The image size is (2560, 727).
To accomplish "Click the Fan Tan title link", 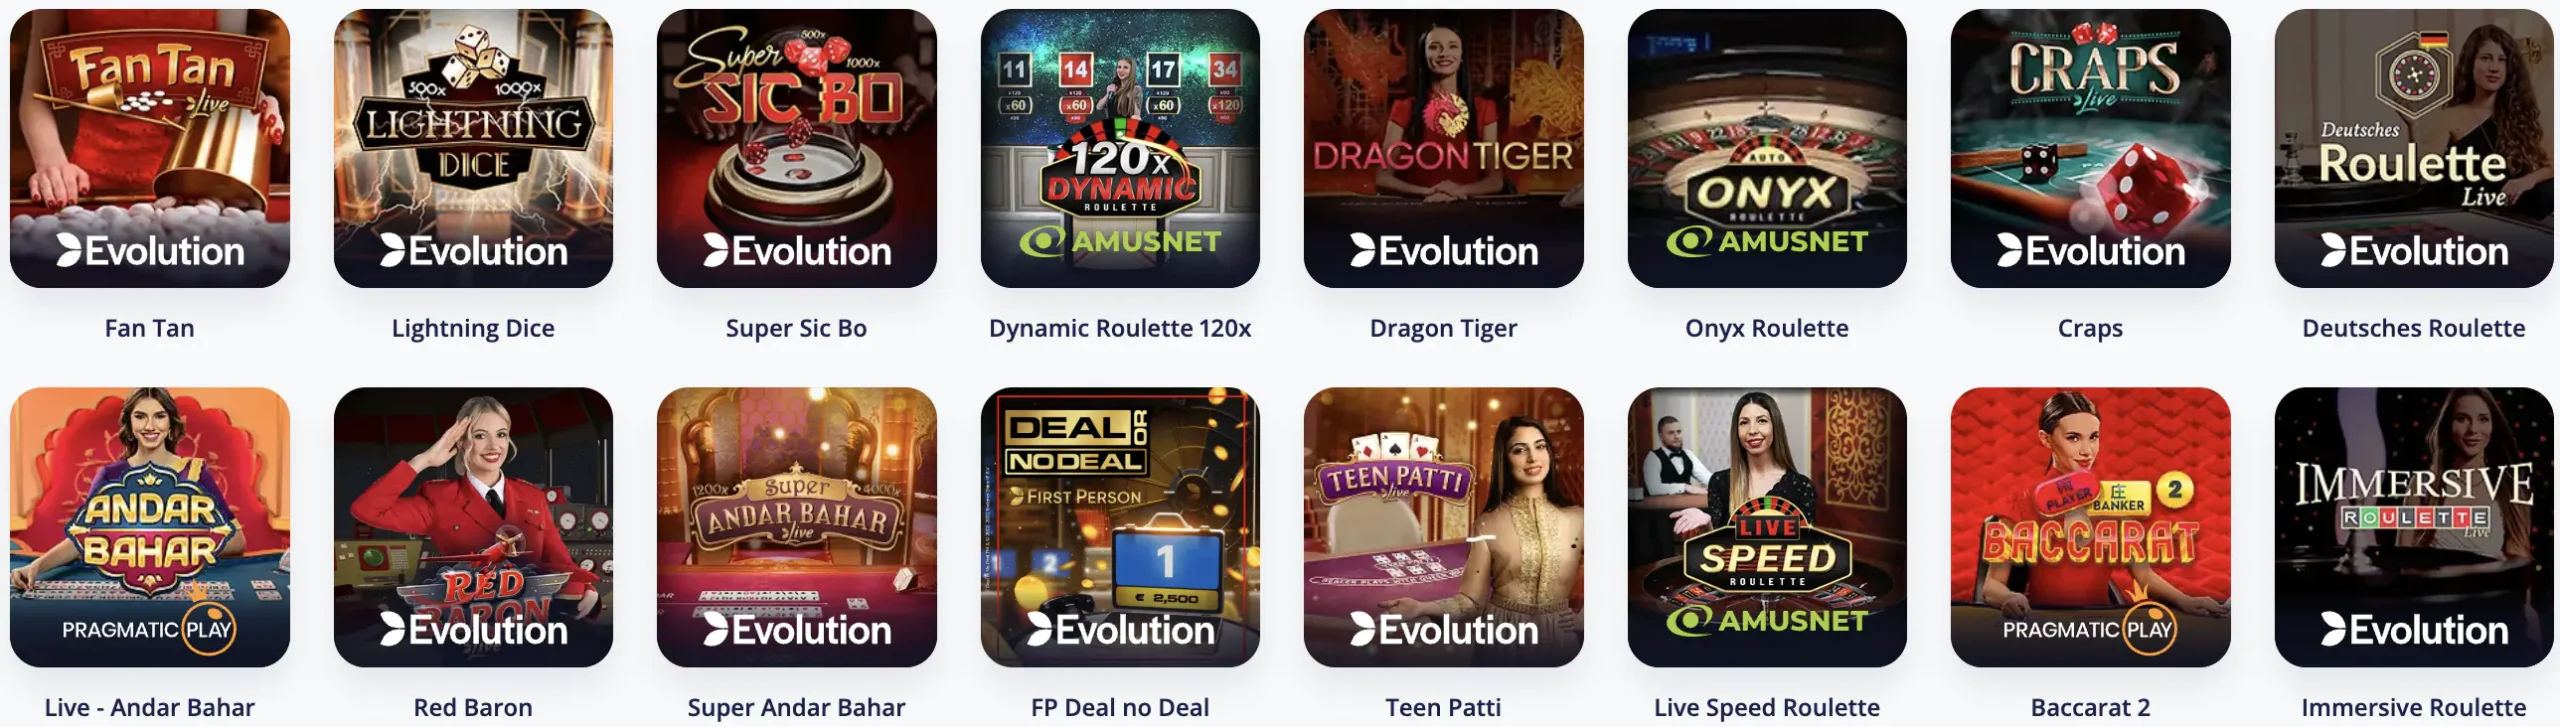I will click(150, 328).
